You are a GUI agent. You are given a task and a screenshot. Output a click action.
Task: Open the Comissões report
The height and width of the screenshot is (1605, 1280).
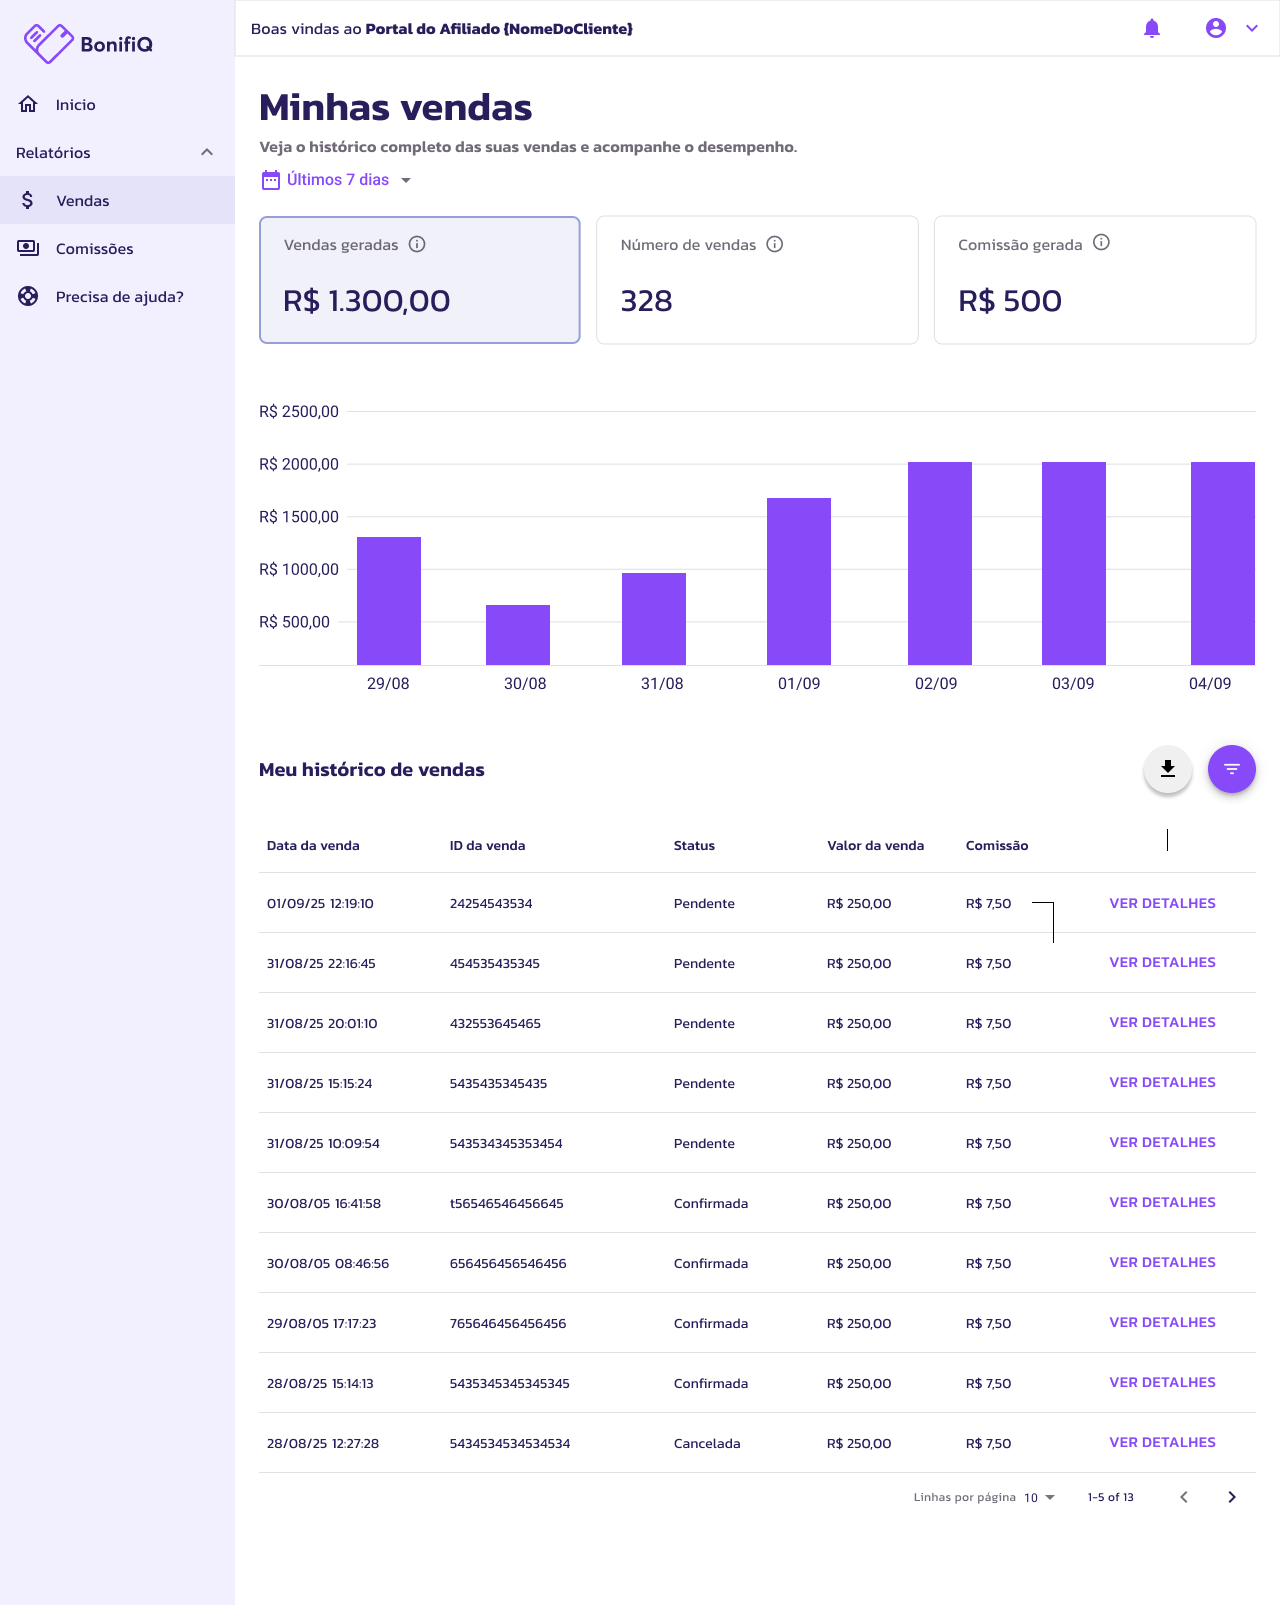click(117, 248)
